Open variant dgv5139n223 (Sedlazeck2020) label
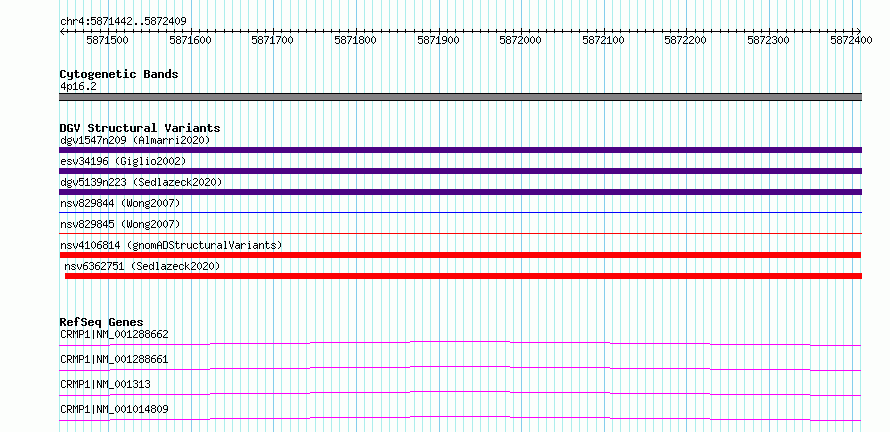The width and height of the screenshot is (890, 432). (141, 182)
